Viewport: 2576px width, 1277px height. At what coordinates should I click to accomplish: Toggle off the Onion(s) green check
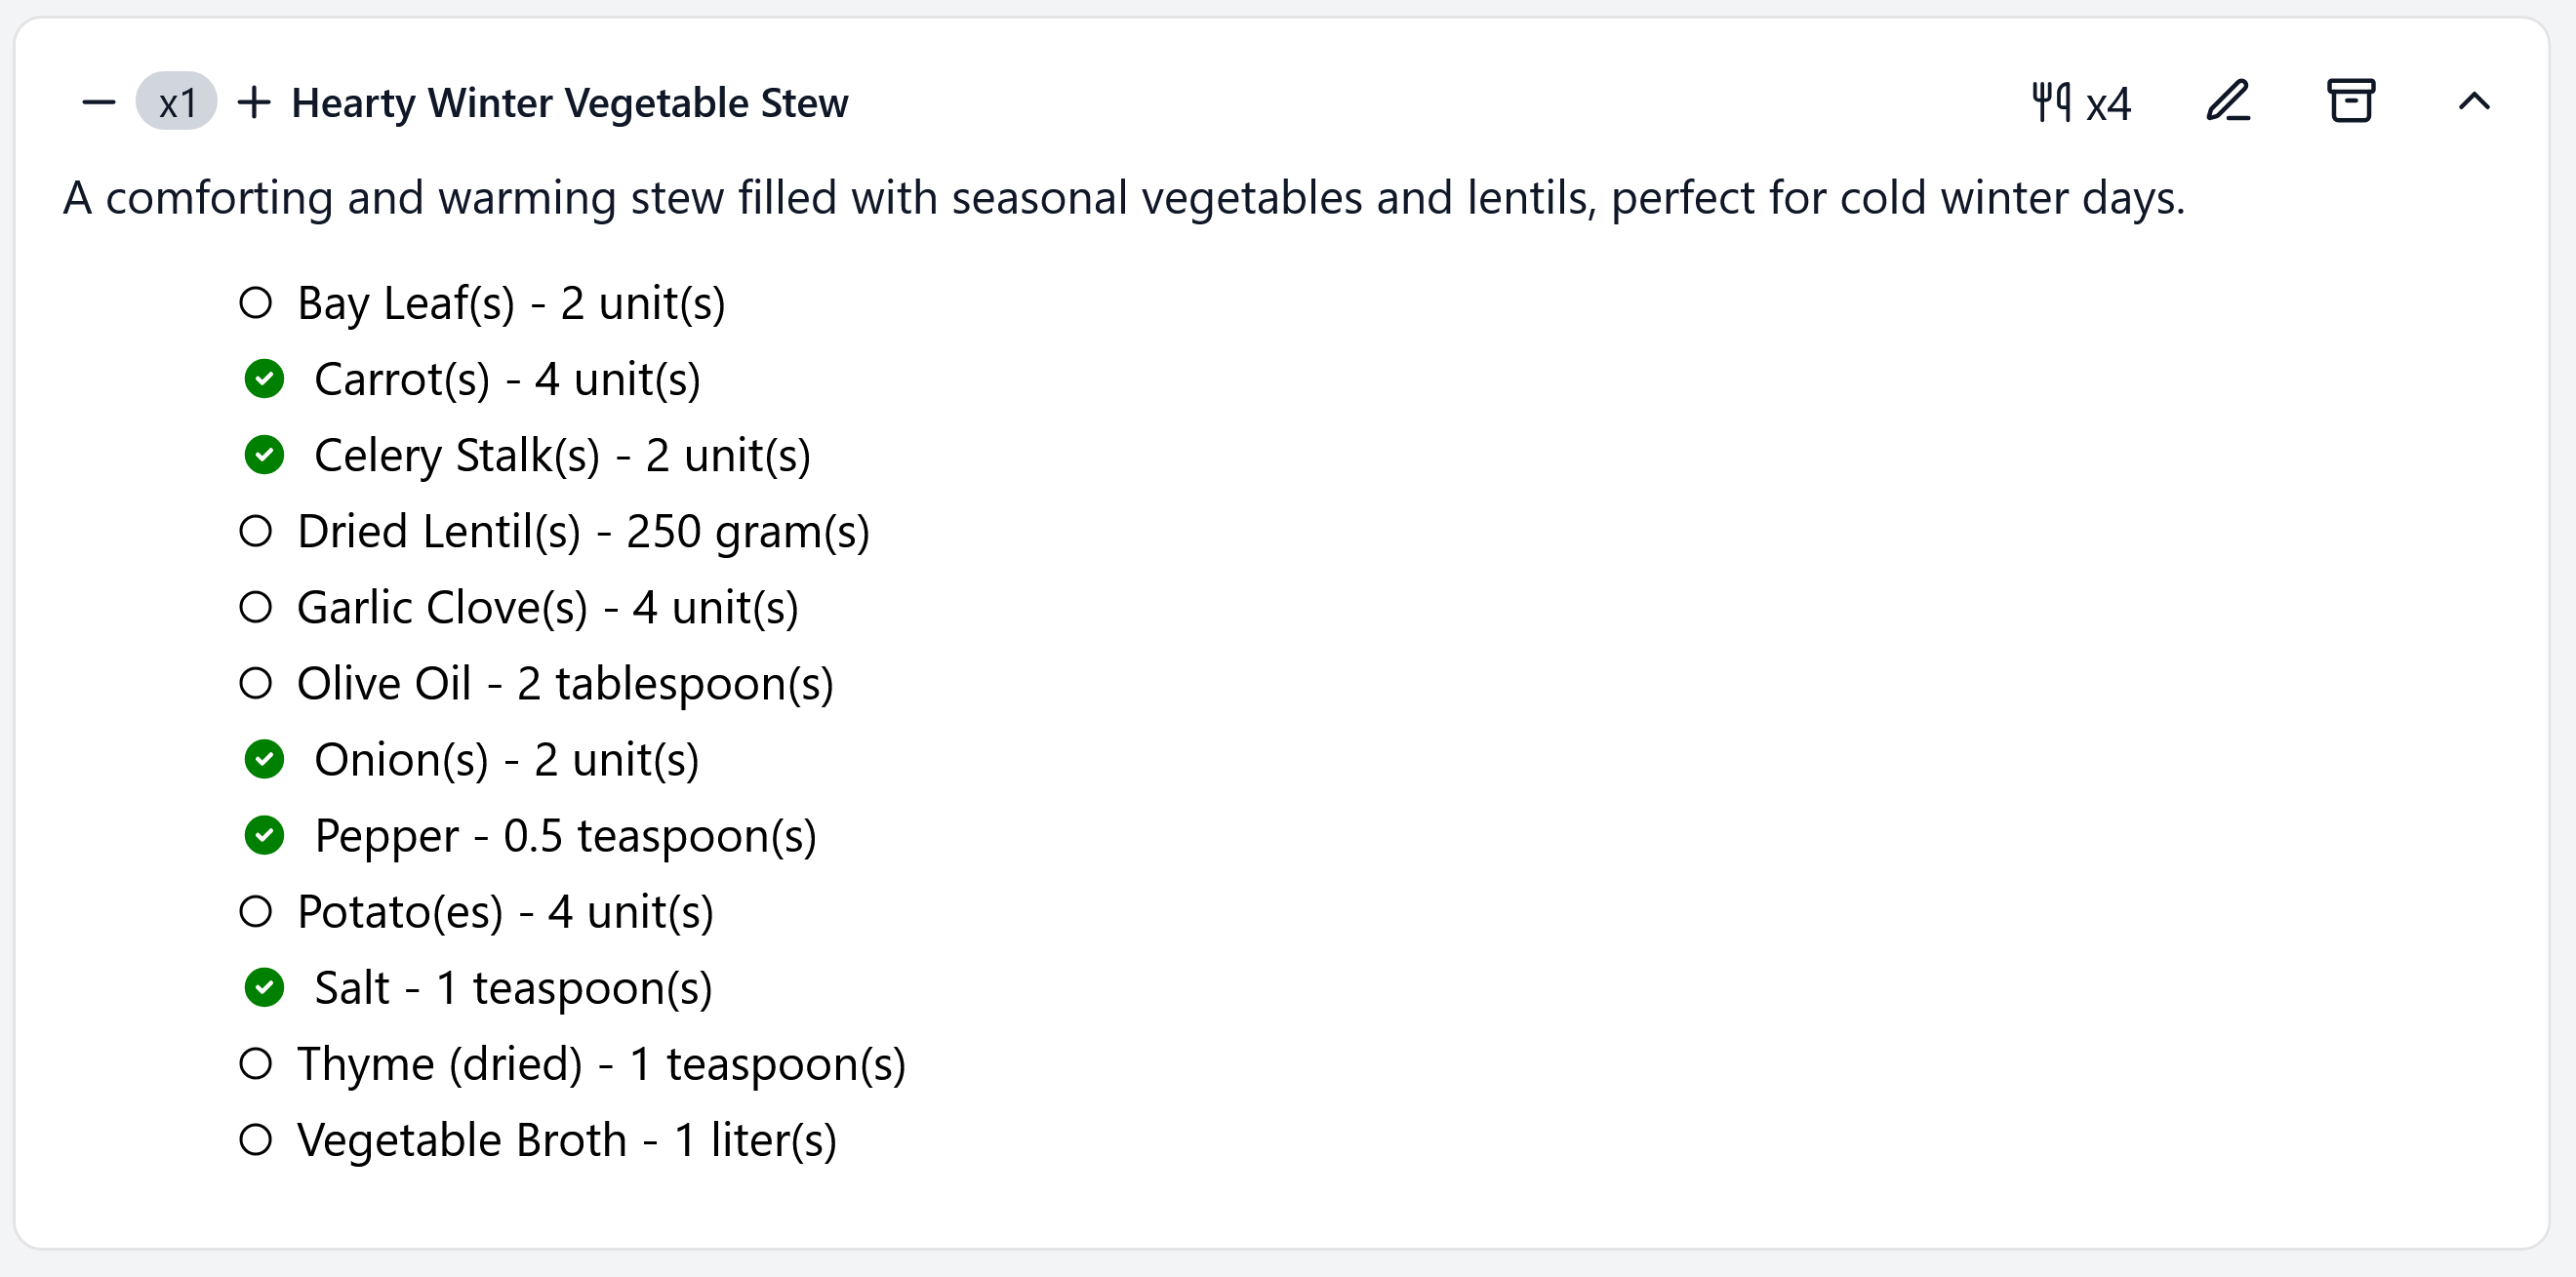264,759
